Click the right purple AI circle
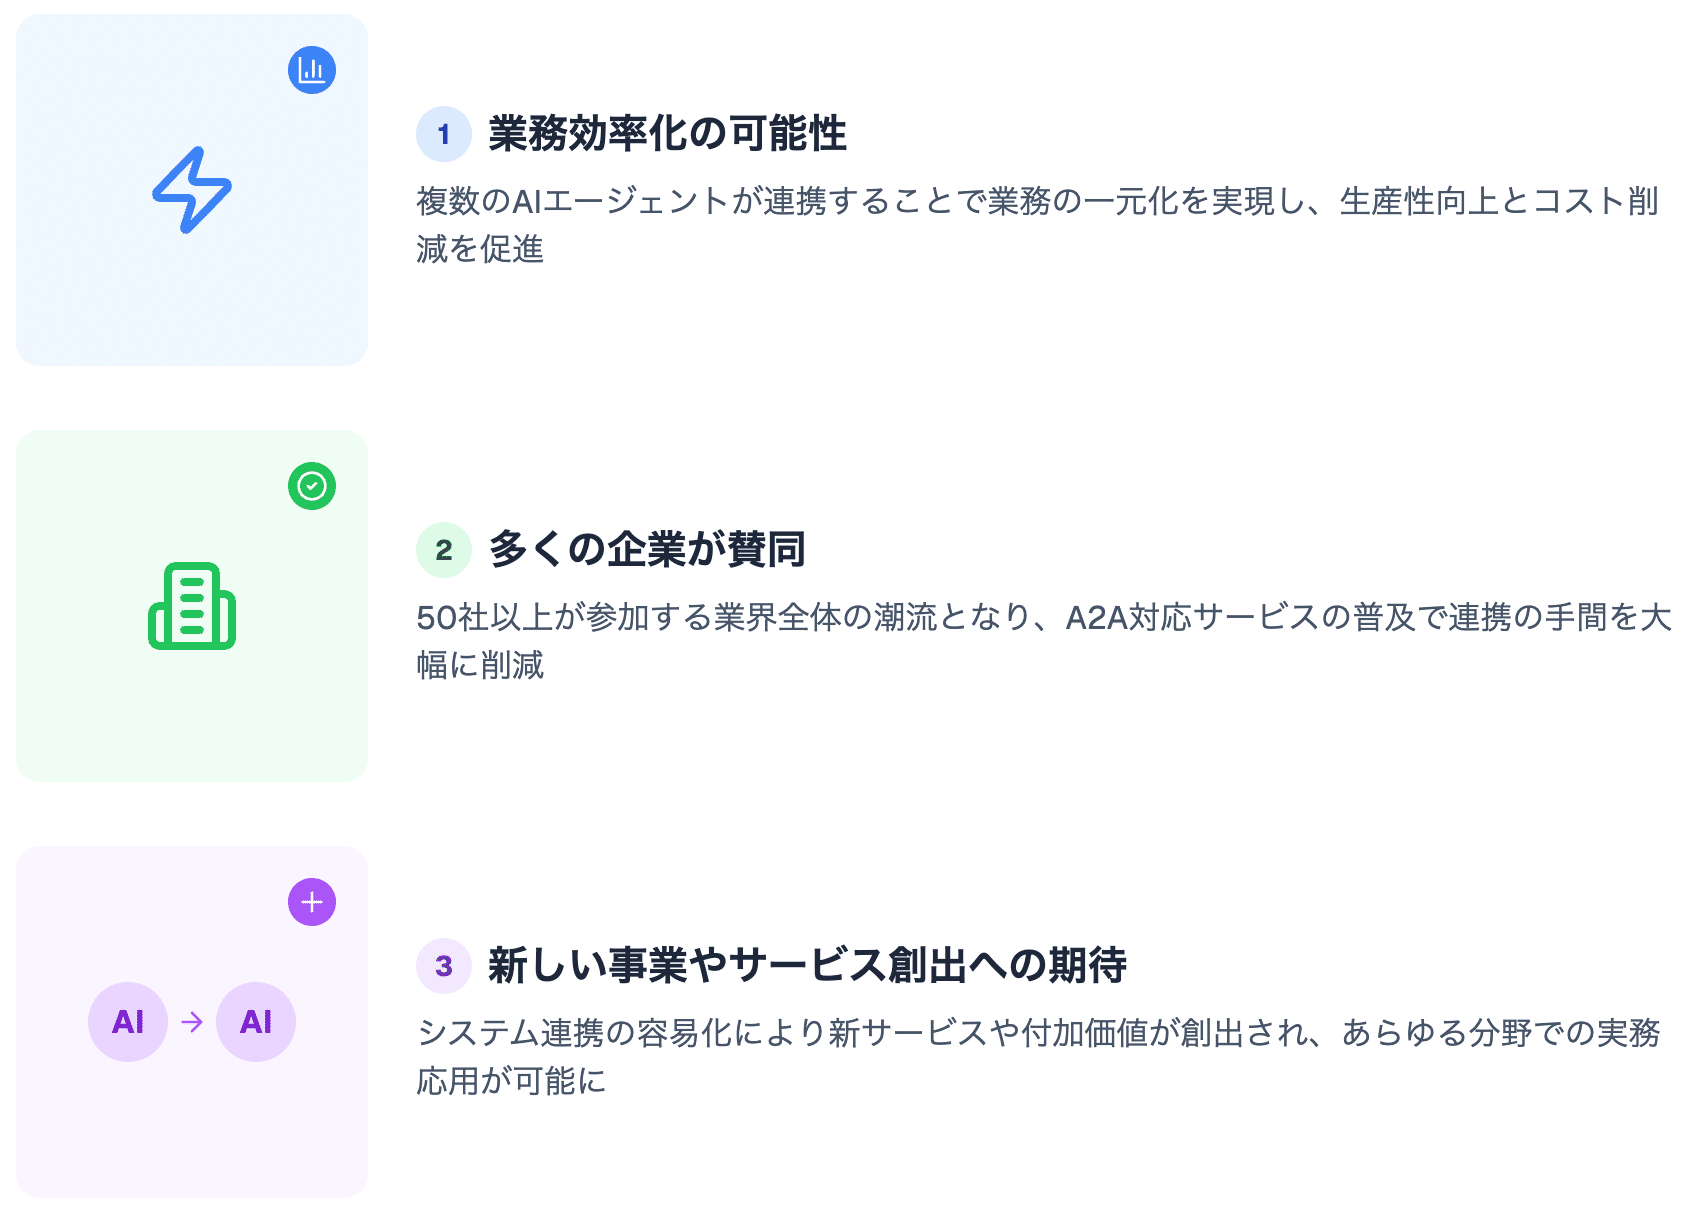1696x1210 pixels. (x=256, y=1021)
